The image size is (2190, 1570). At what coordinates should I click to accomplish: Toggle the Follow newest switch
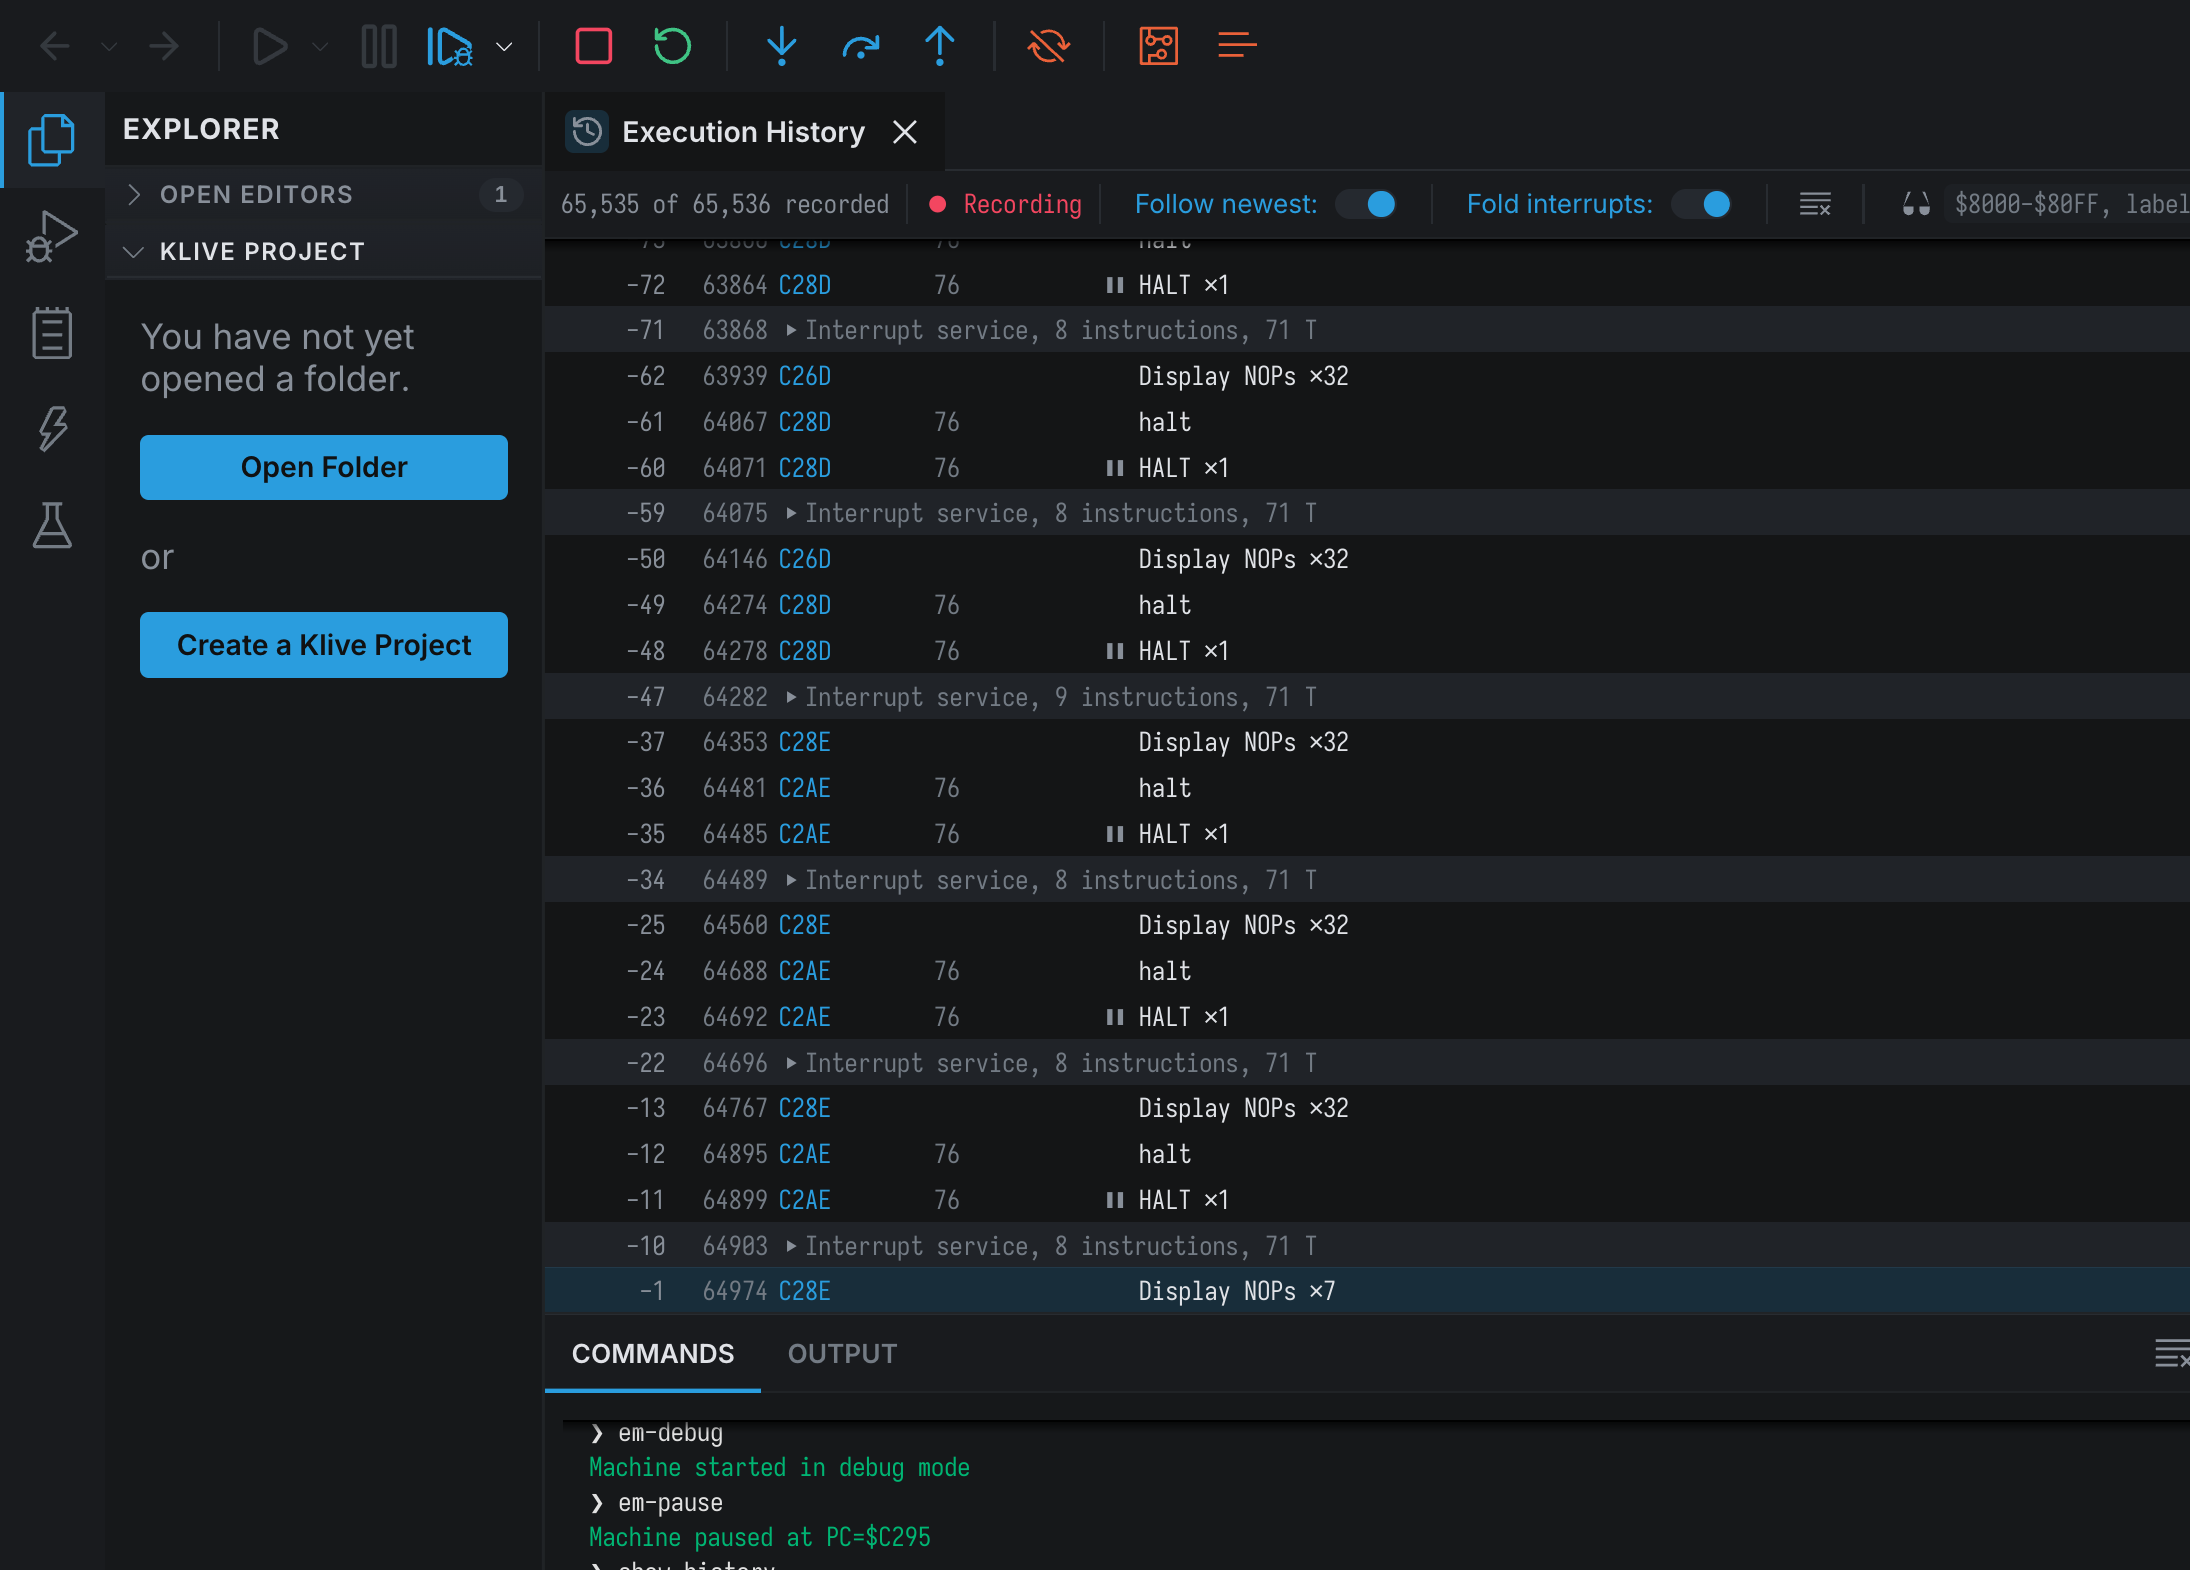point(1367,204)
